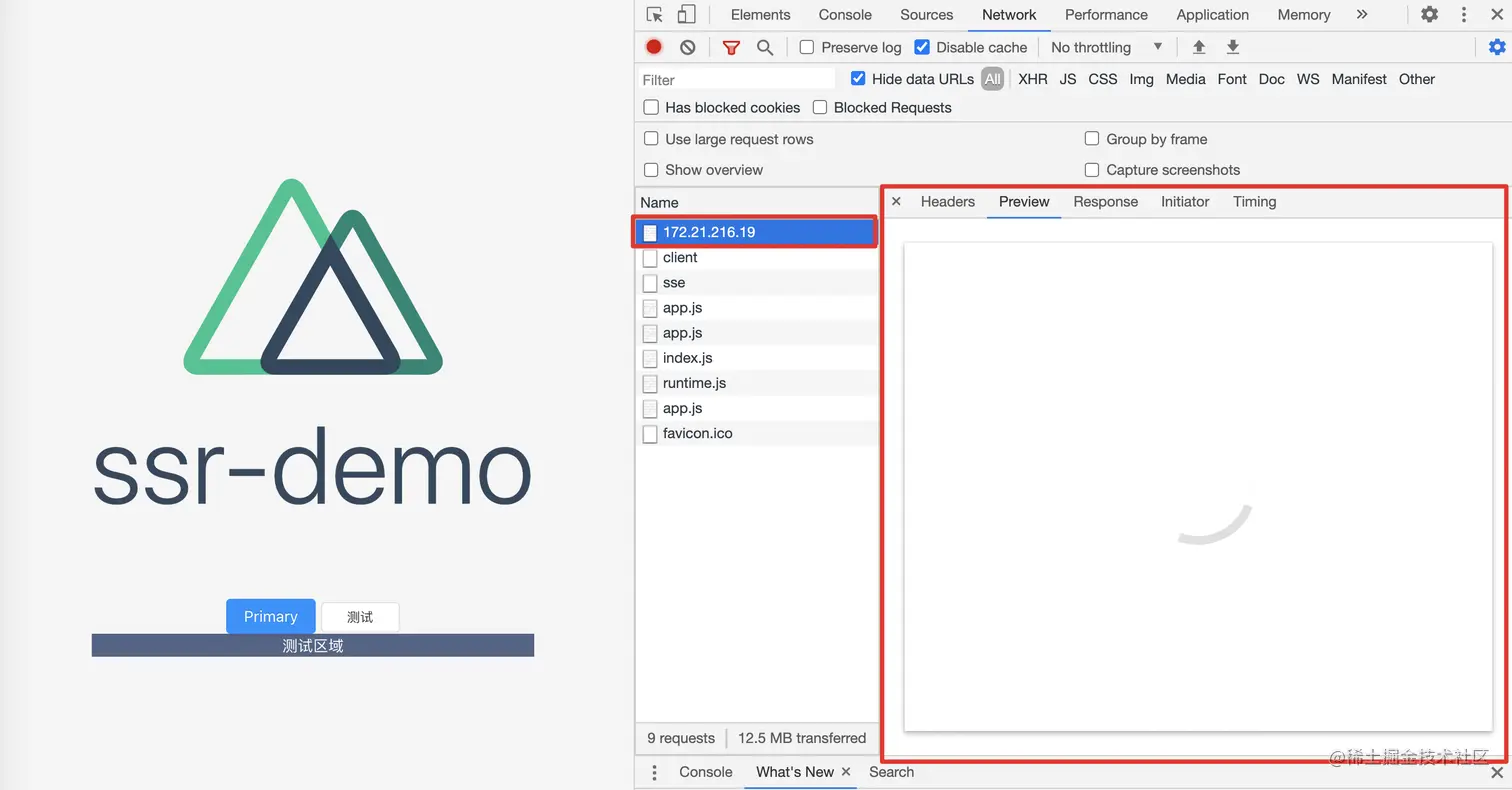This screenshot has height=790, width=1512.
Task: Click the file icon next to sse
Action: click(650, 283)
